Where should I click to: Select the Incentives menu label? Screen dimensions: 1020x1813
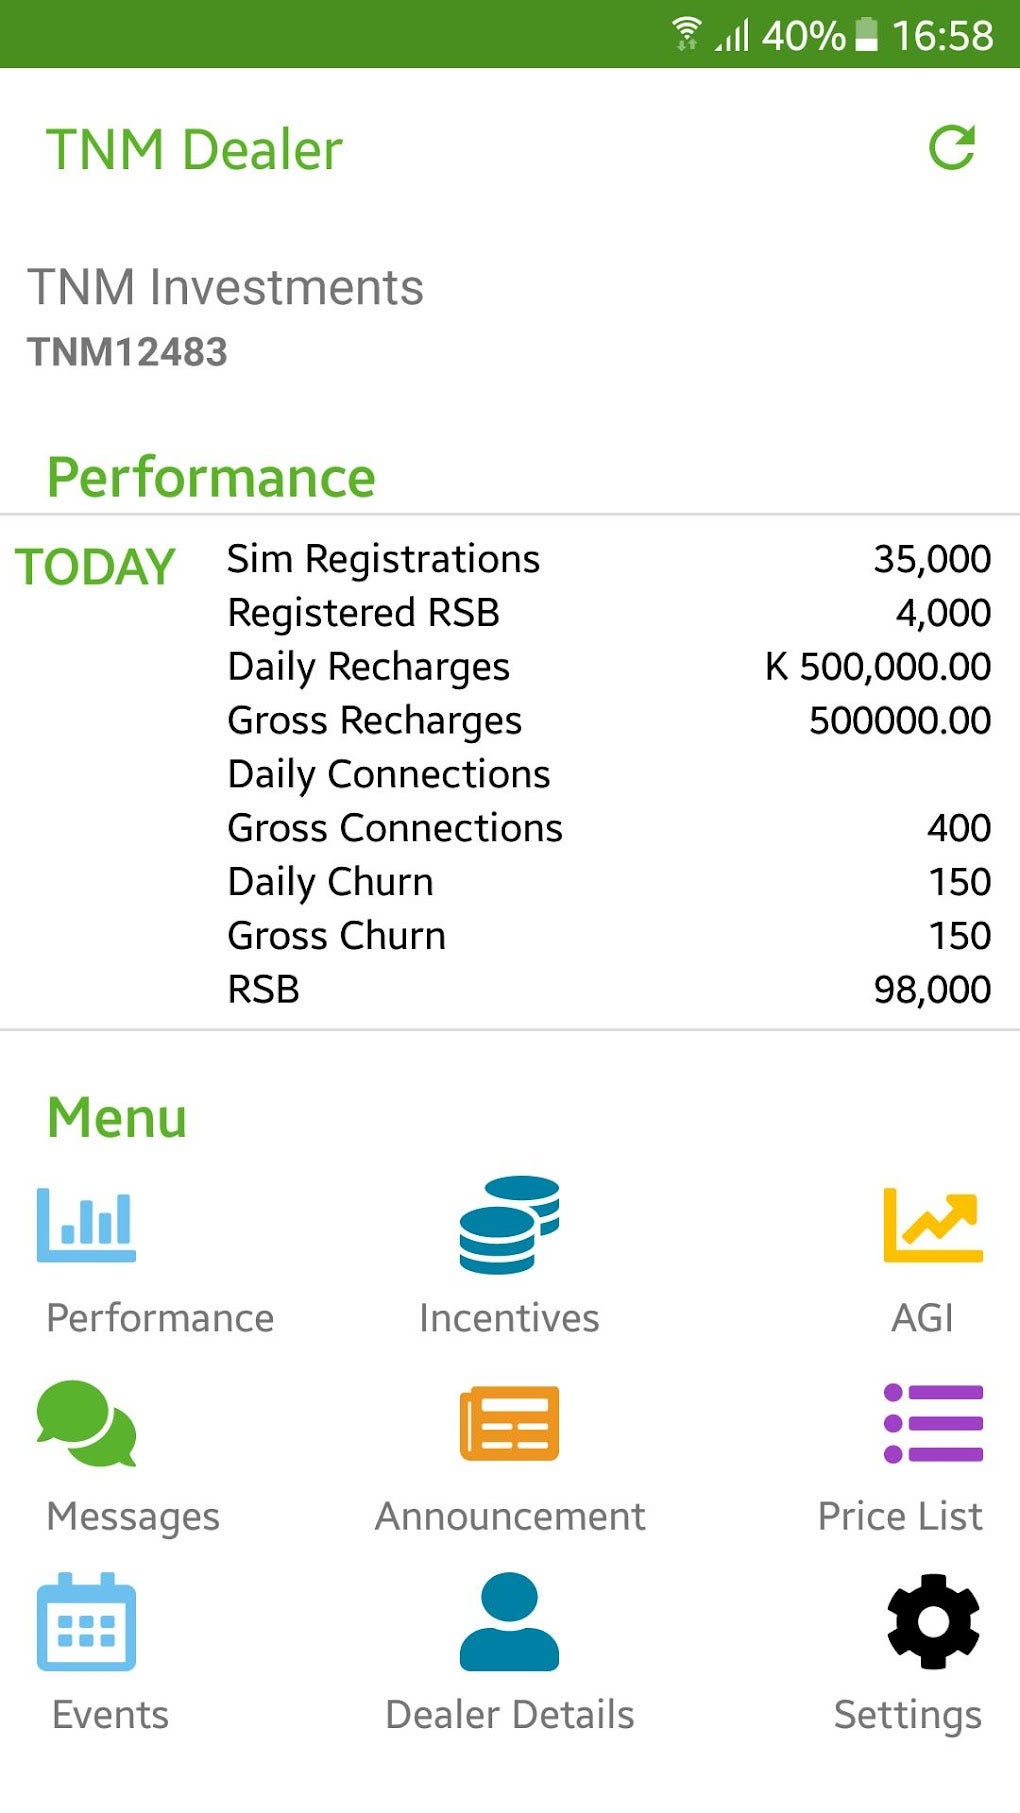click(x=509, y=1318)
